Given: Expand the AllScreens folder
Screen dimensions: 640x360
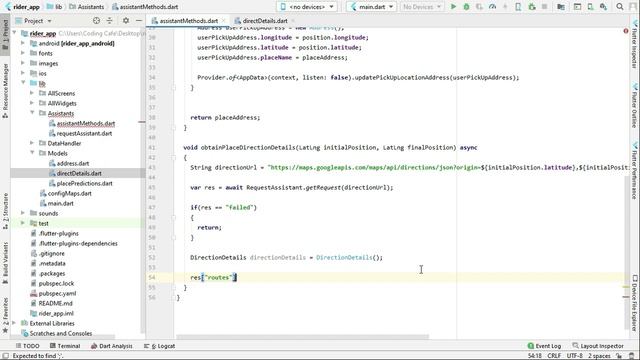Looking at the screenshot, I should 32,93.
